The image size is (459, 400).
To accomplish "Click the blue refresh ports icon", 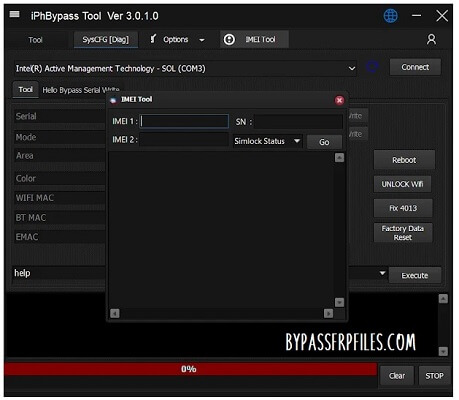I will 372,67.
